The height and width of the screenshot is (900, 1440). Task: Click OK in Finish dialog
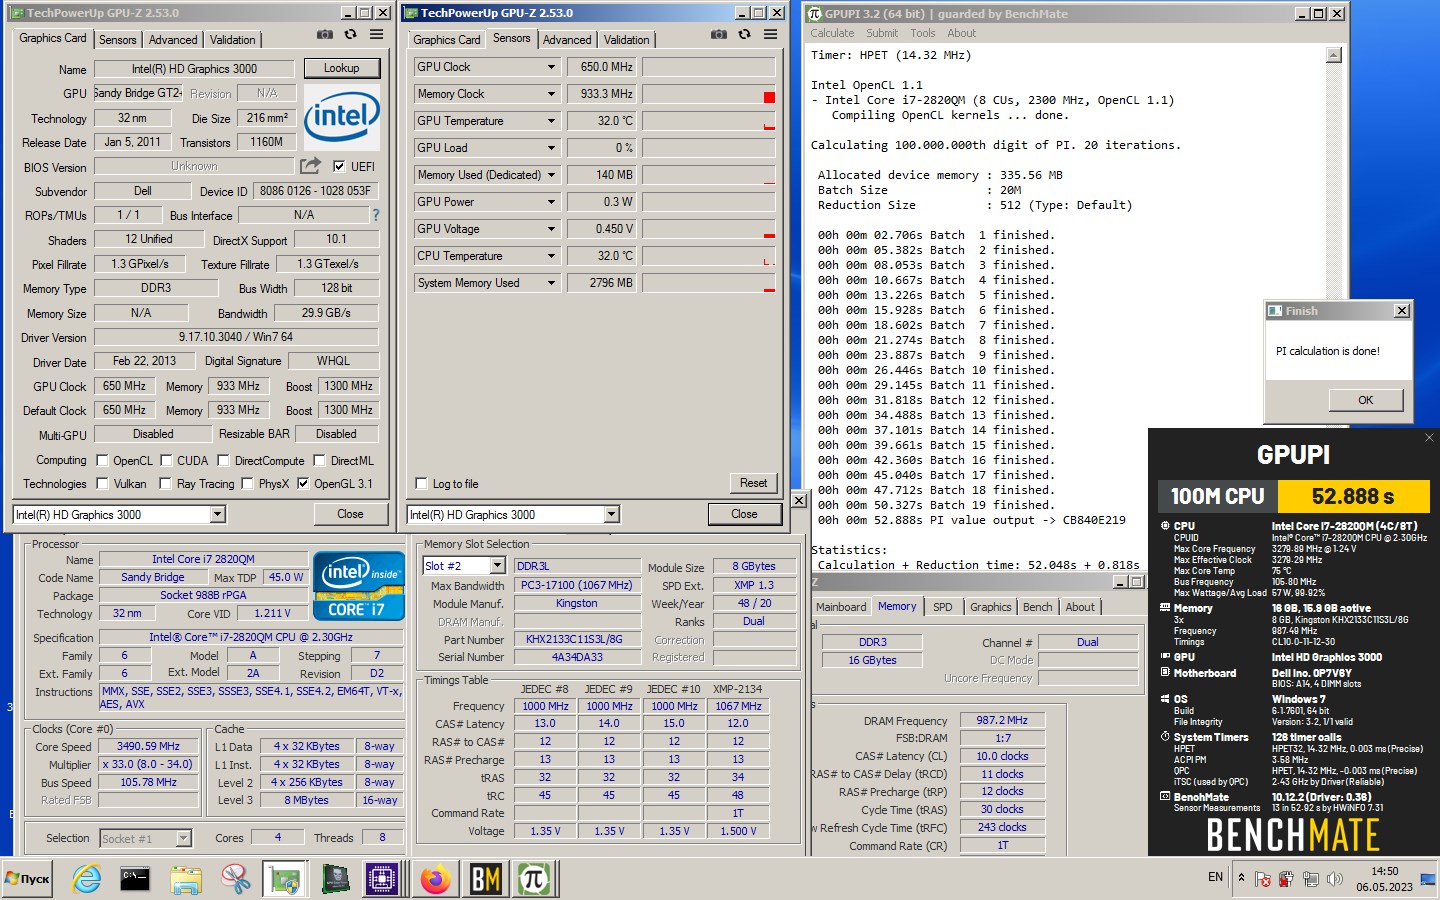pyautogui.click(x=1365, y=400)
